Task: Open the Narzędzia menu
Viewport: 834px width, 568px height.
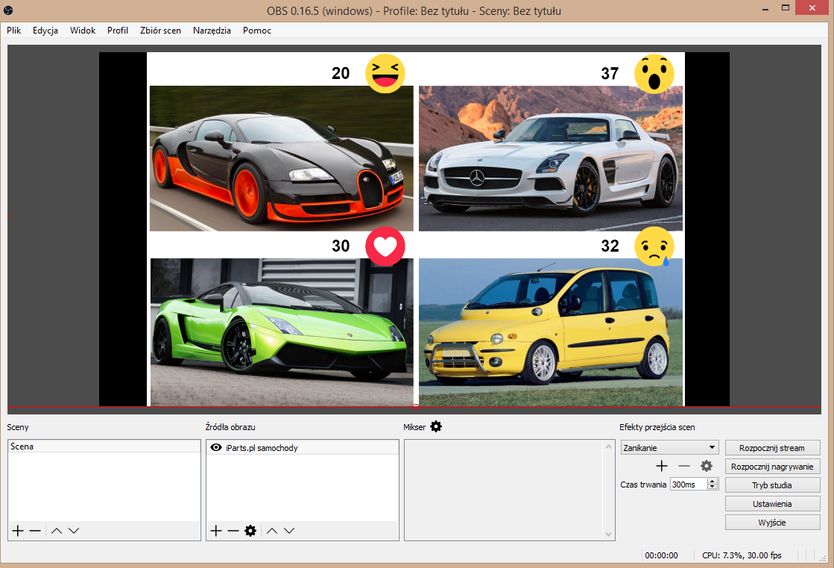Action: click(x=213, y=30)
